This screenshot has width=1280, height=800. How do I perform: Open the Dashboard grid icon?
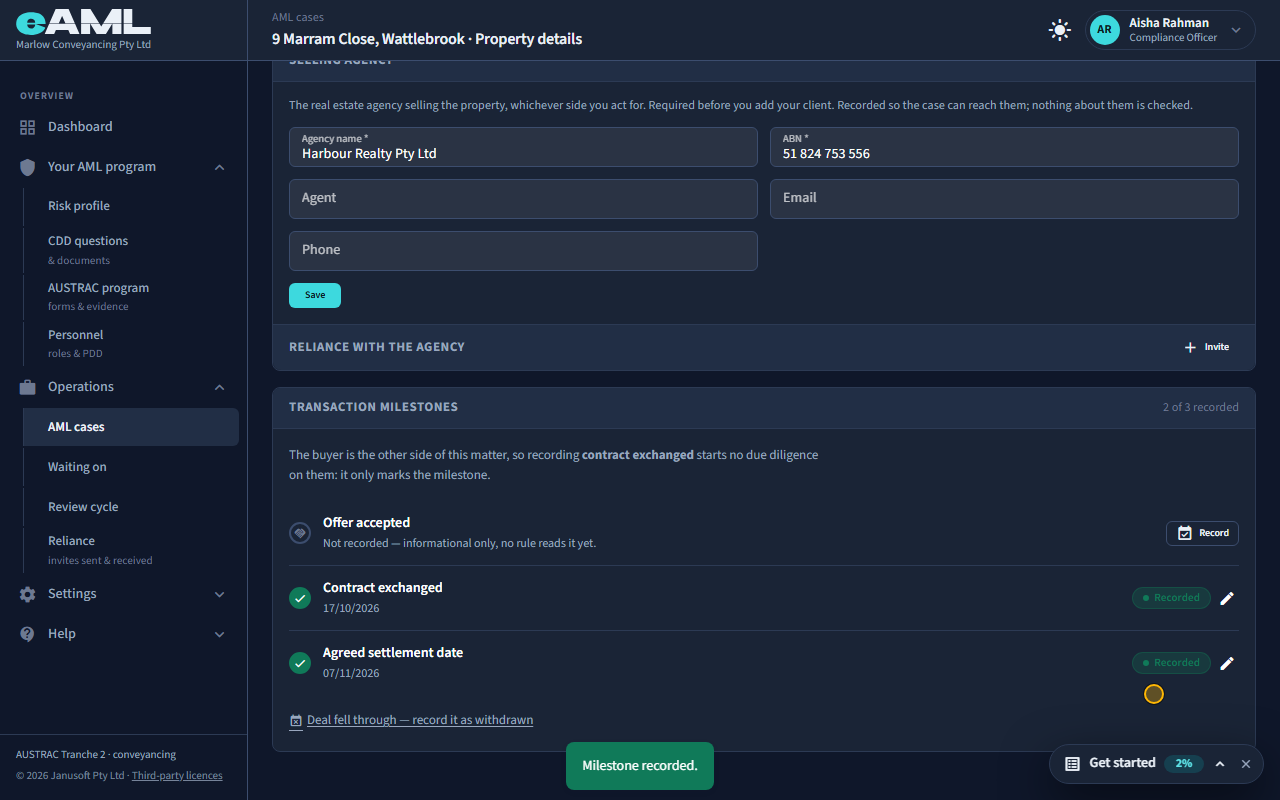28,127
